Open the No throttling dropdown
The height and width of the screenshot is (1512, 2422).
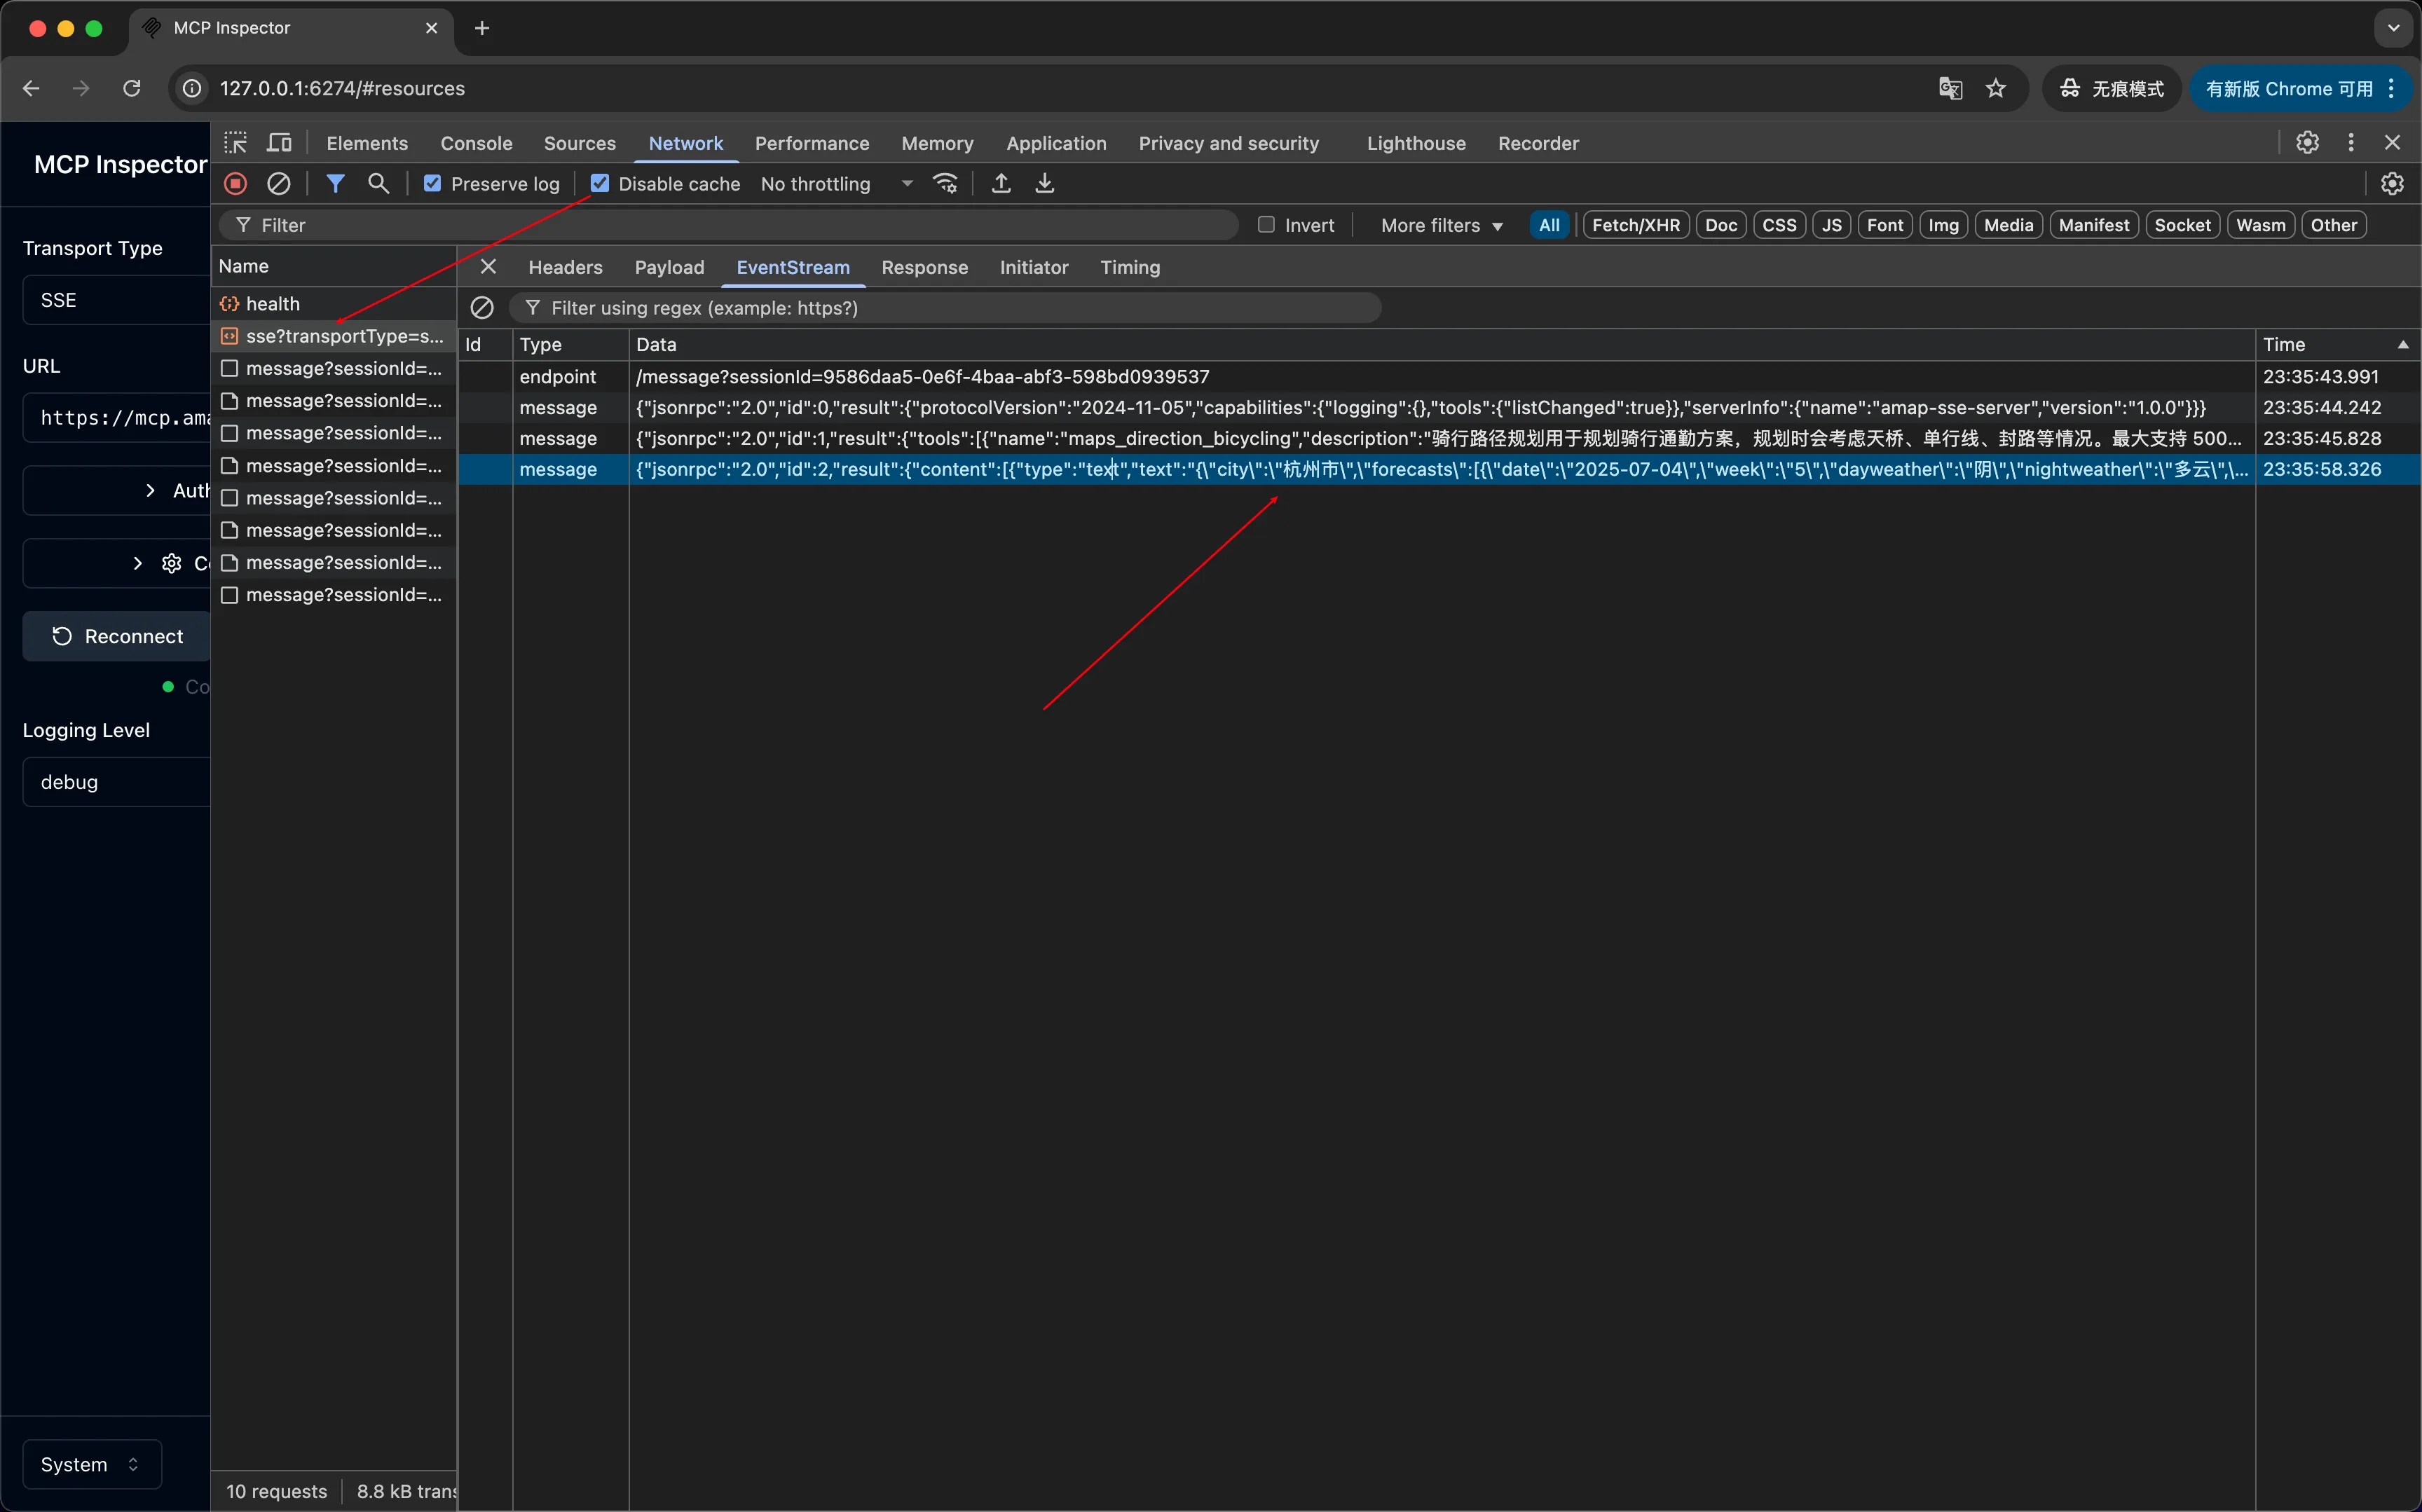click(837, 184)
